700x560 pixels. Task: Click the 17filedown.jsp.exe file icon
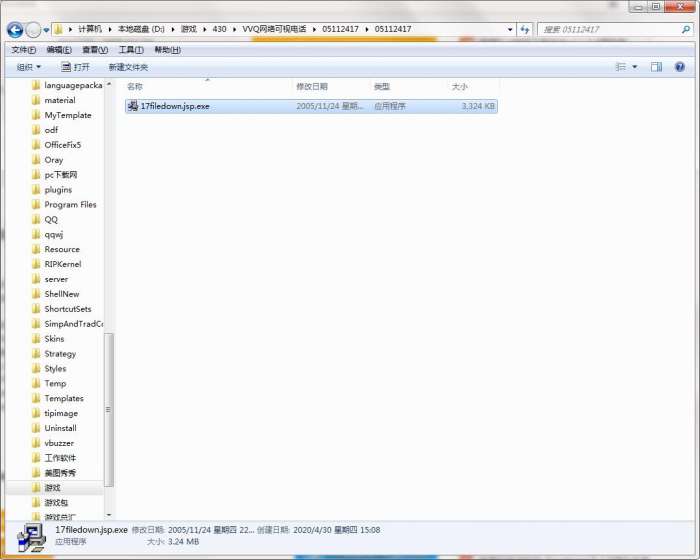[x=133, y=106]
